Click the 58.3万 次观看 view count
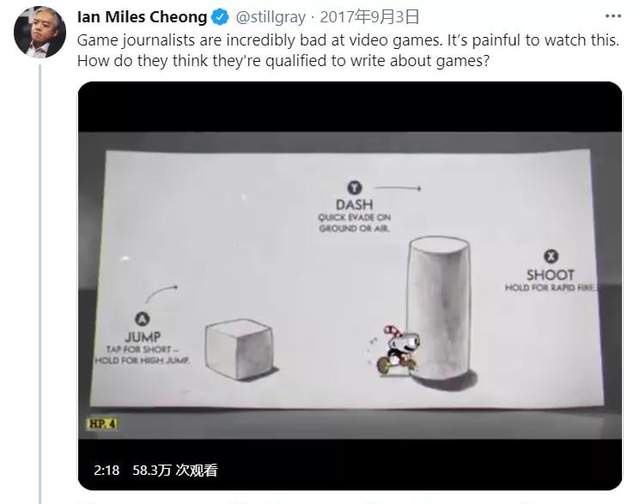640x504 pixels. point(175,471)
